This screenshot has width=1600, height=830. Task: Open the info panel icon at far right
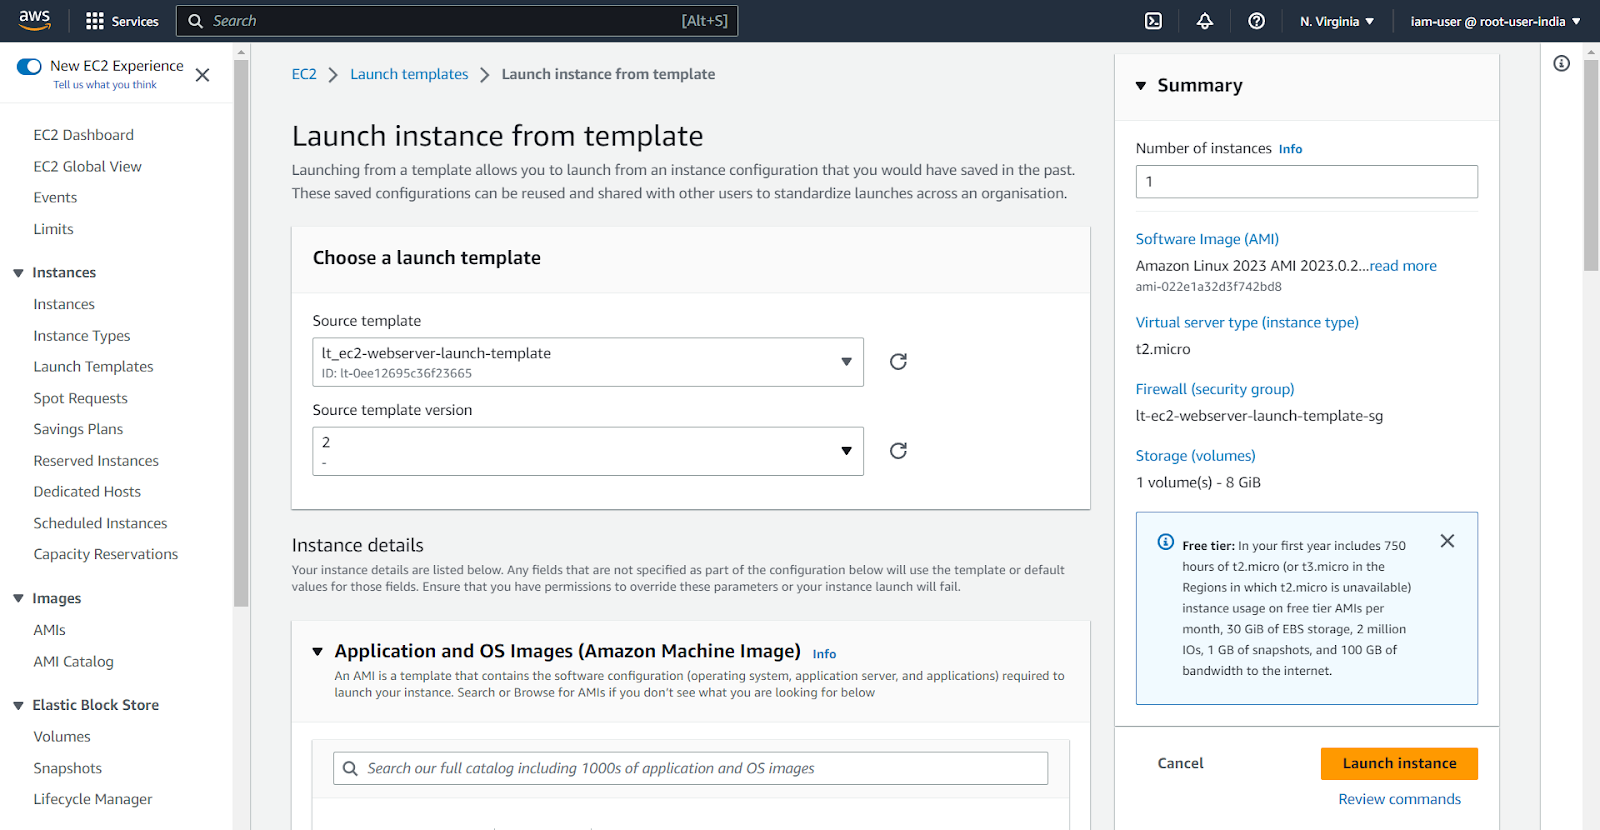[1562, 64]
